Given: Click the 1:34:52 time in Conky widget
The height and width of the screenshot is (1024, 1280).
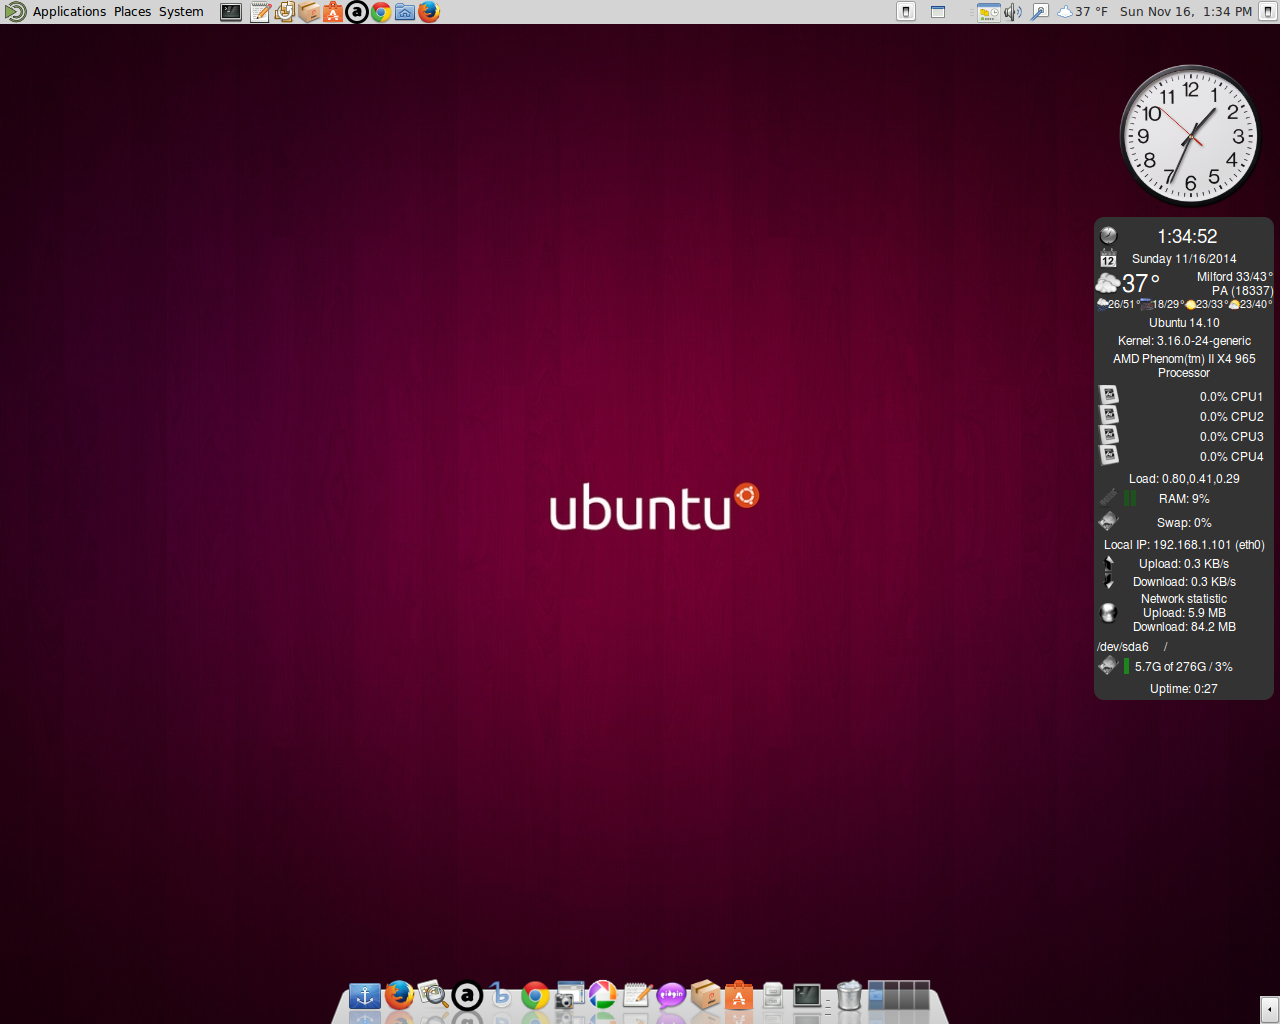Looking at the screenshot, I should (x=1187, y=236).
